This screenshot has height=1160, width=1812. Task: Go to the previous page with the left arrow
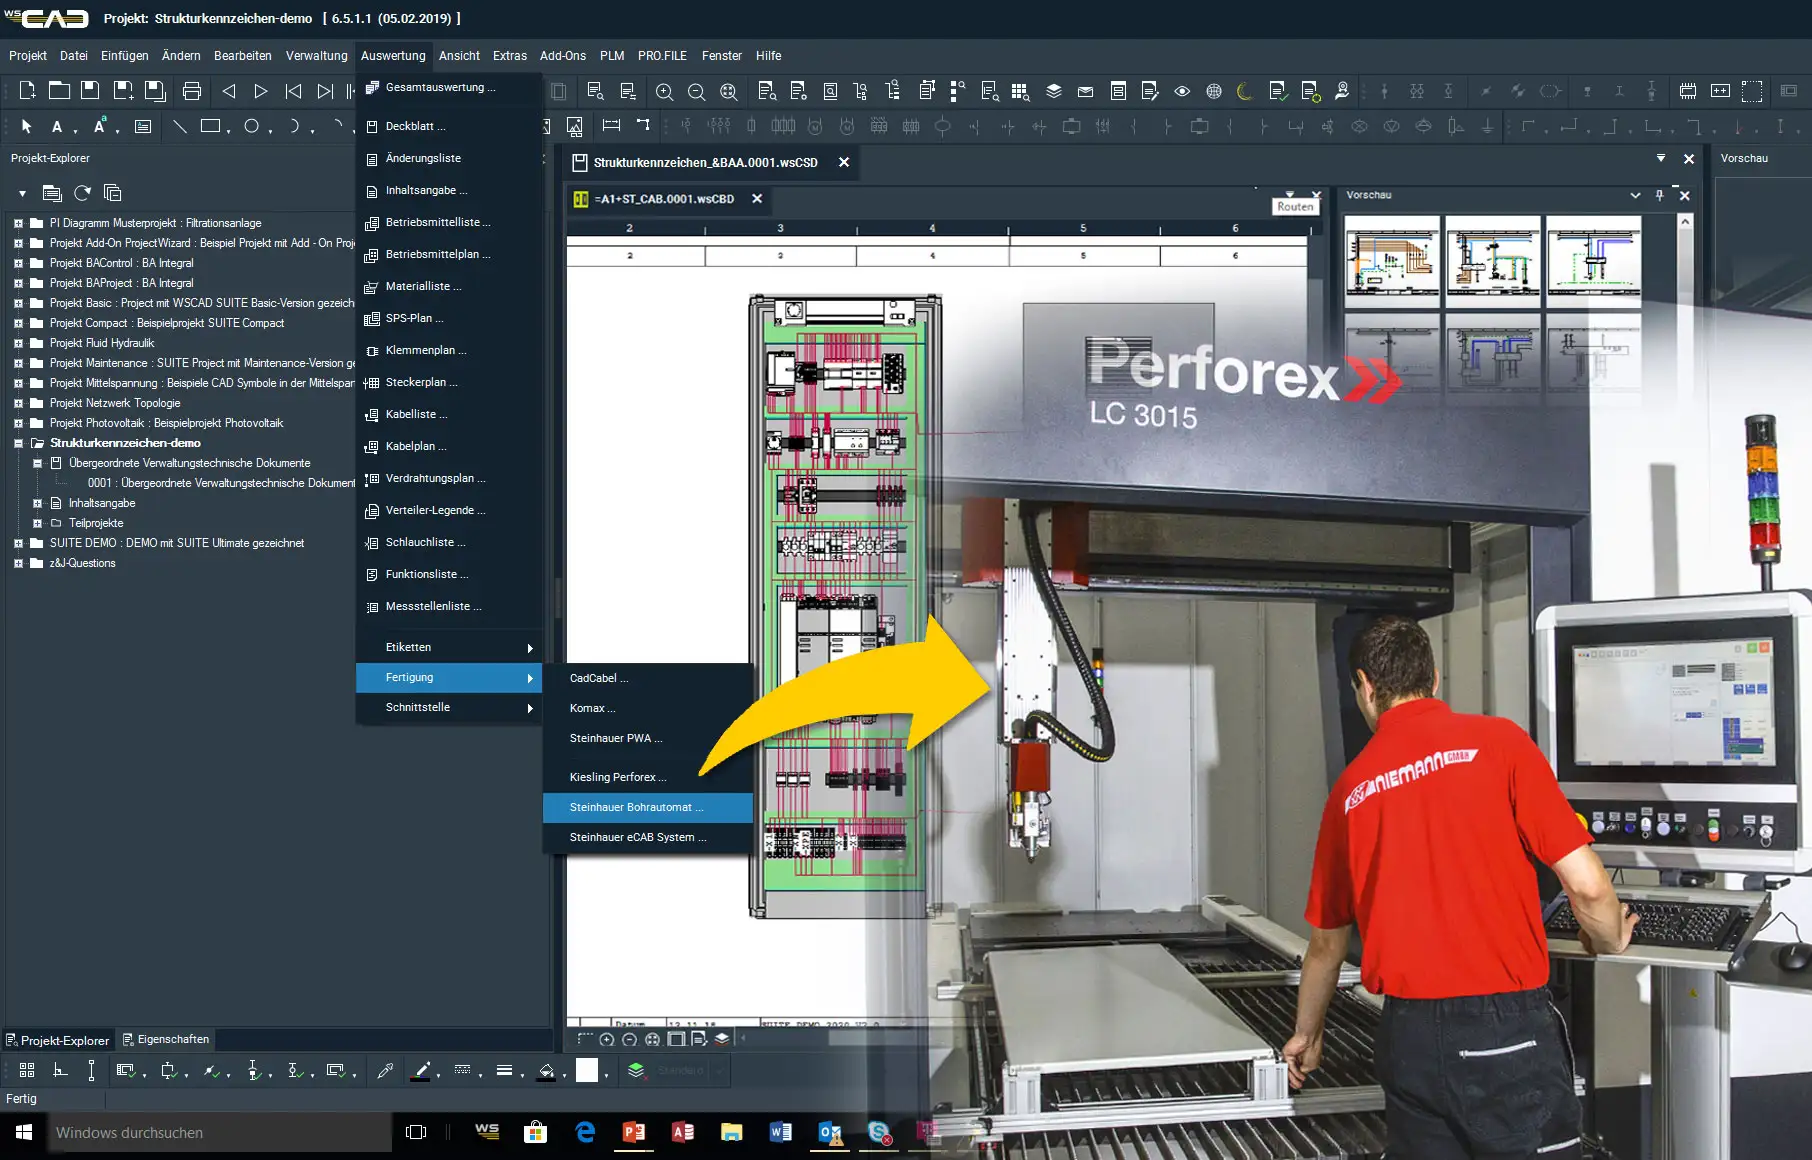229,92
